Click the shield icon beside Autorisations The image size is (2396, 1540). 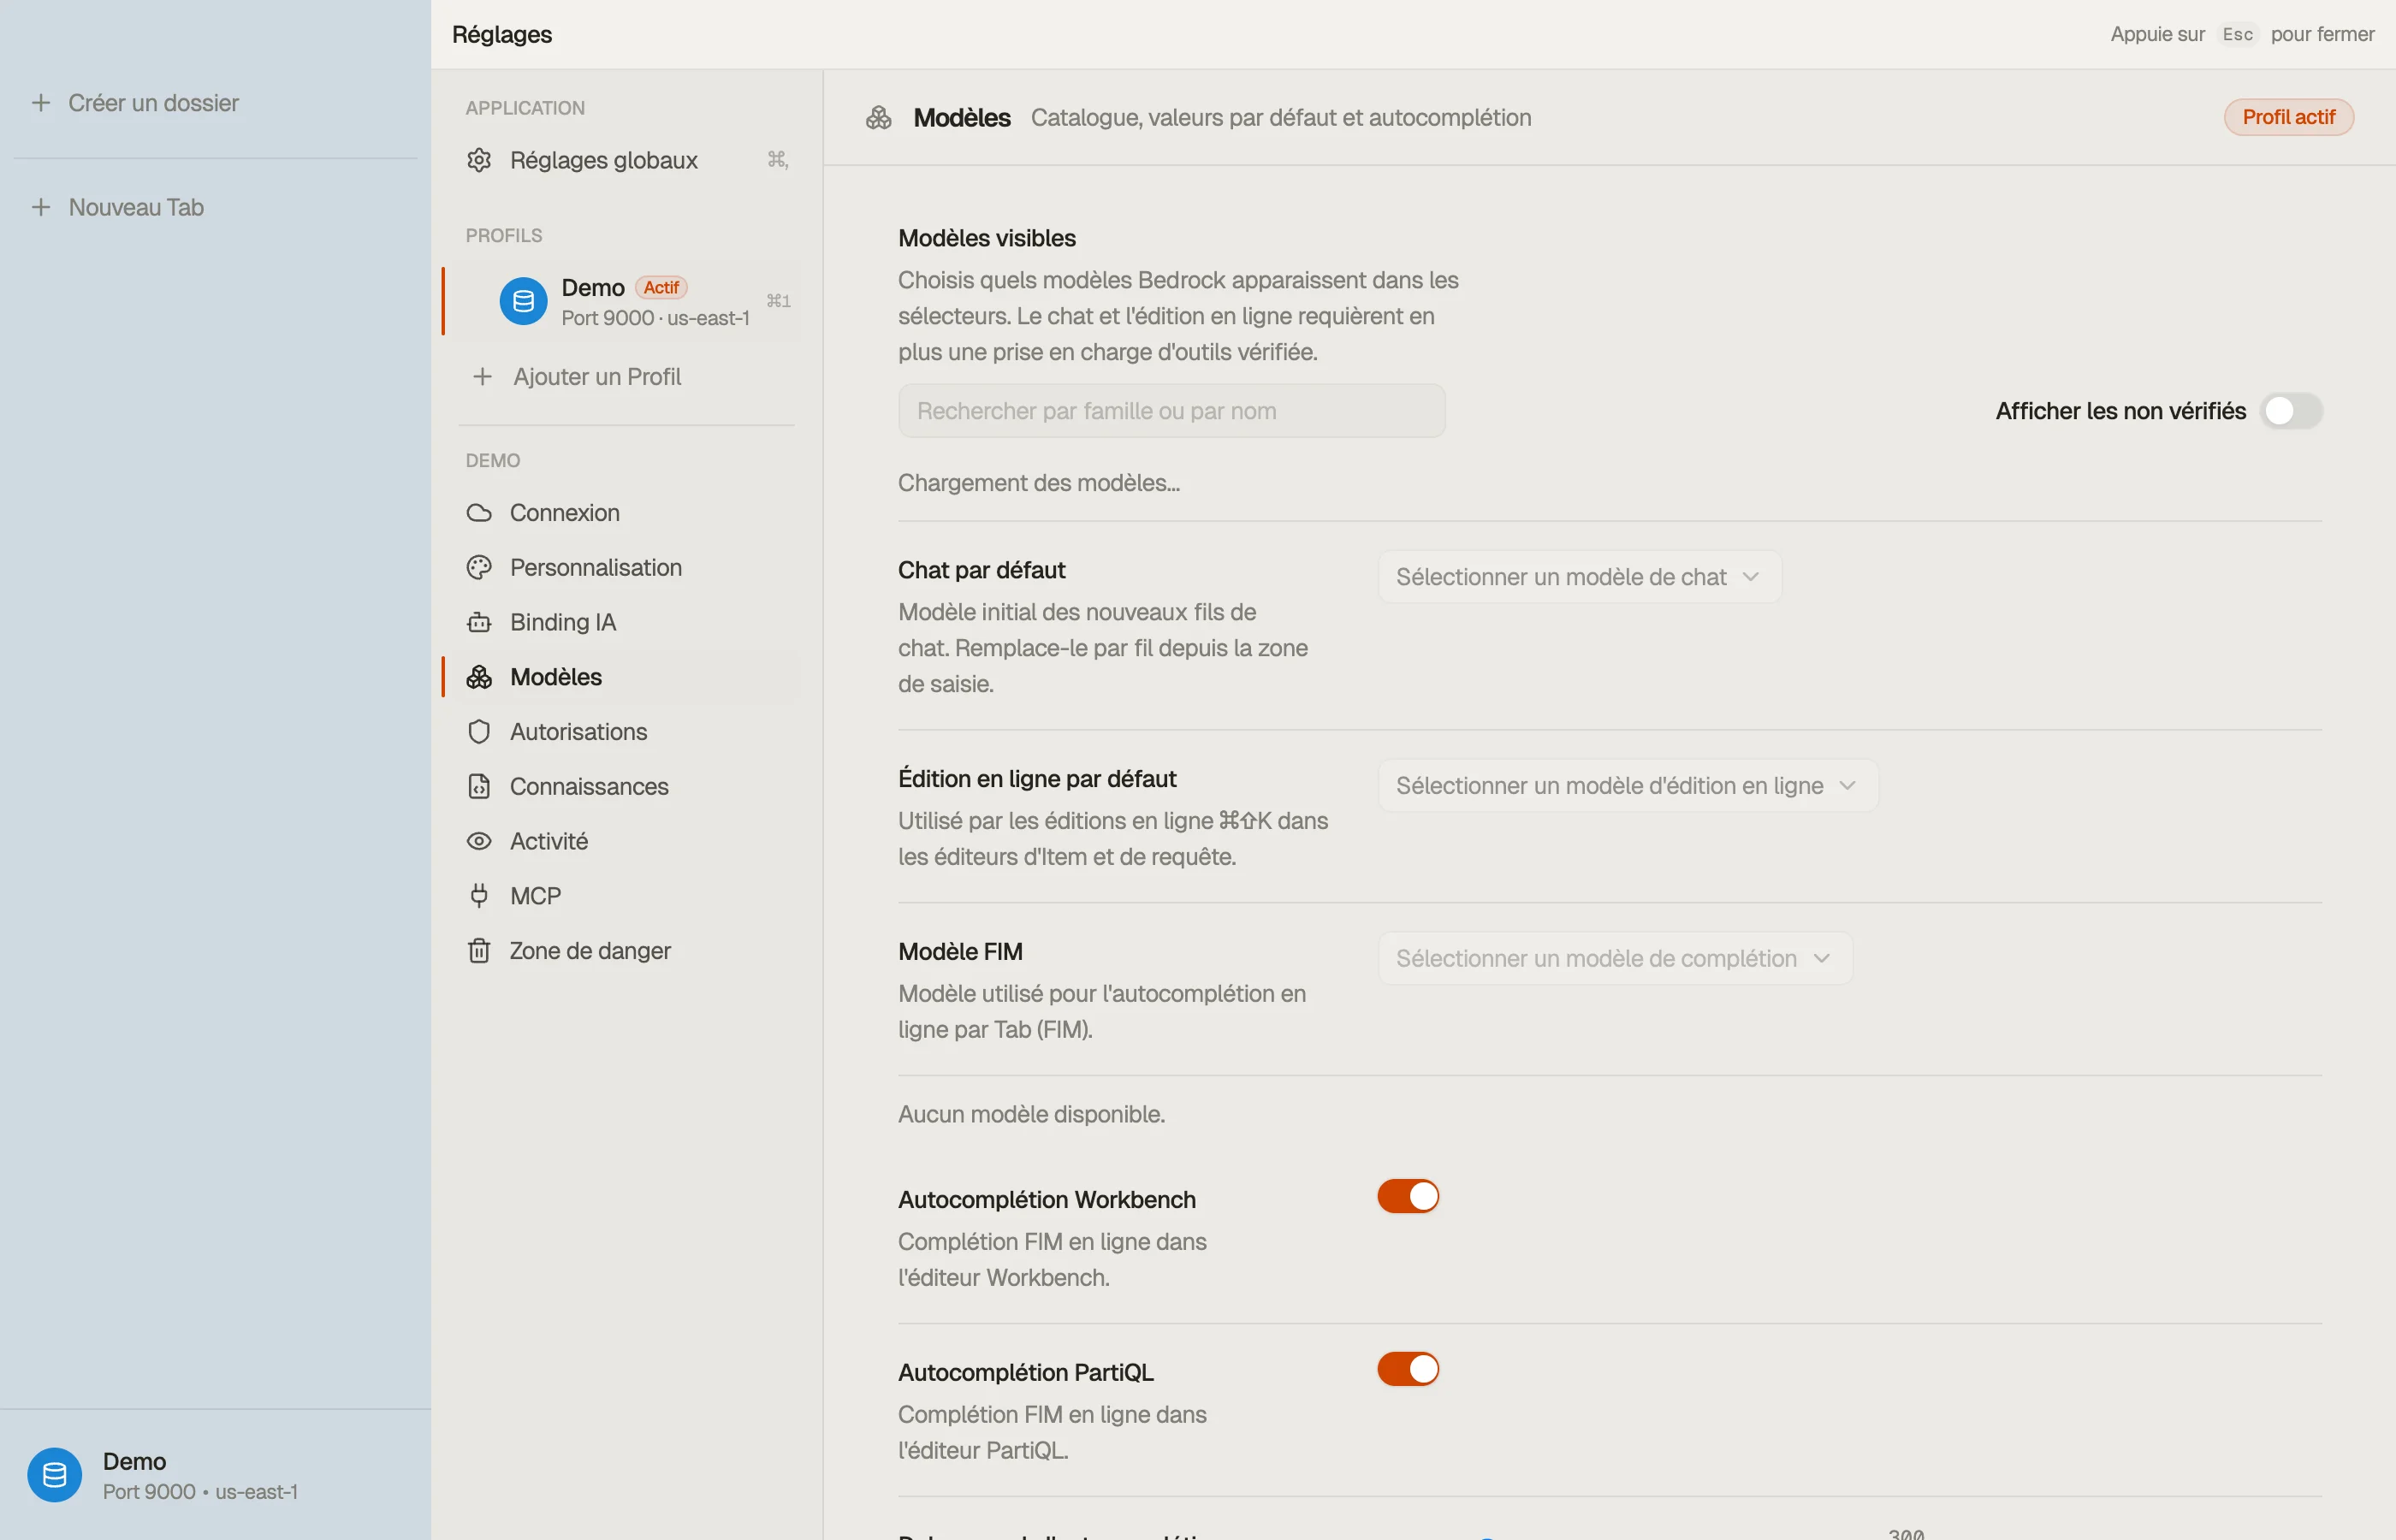[x=479, y=732]
